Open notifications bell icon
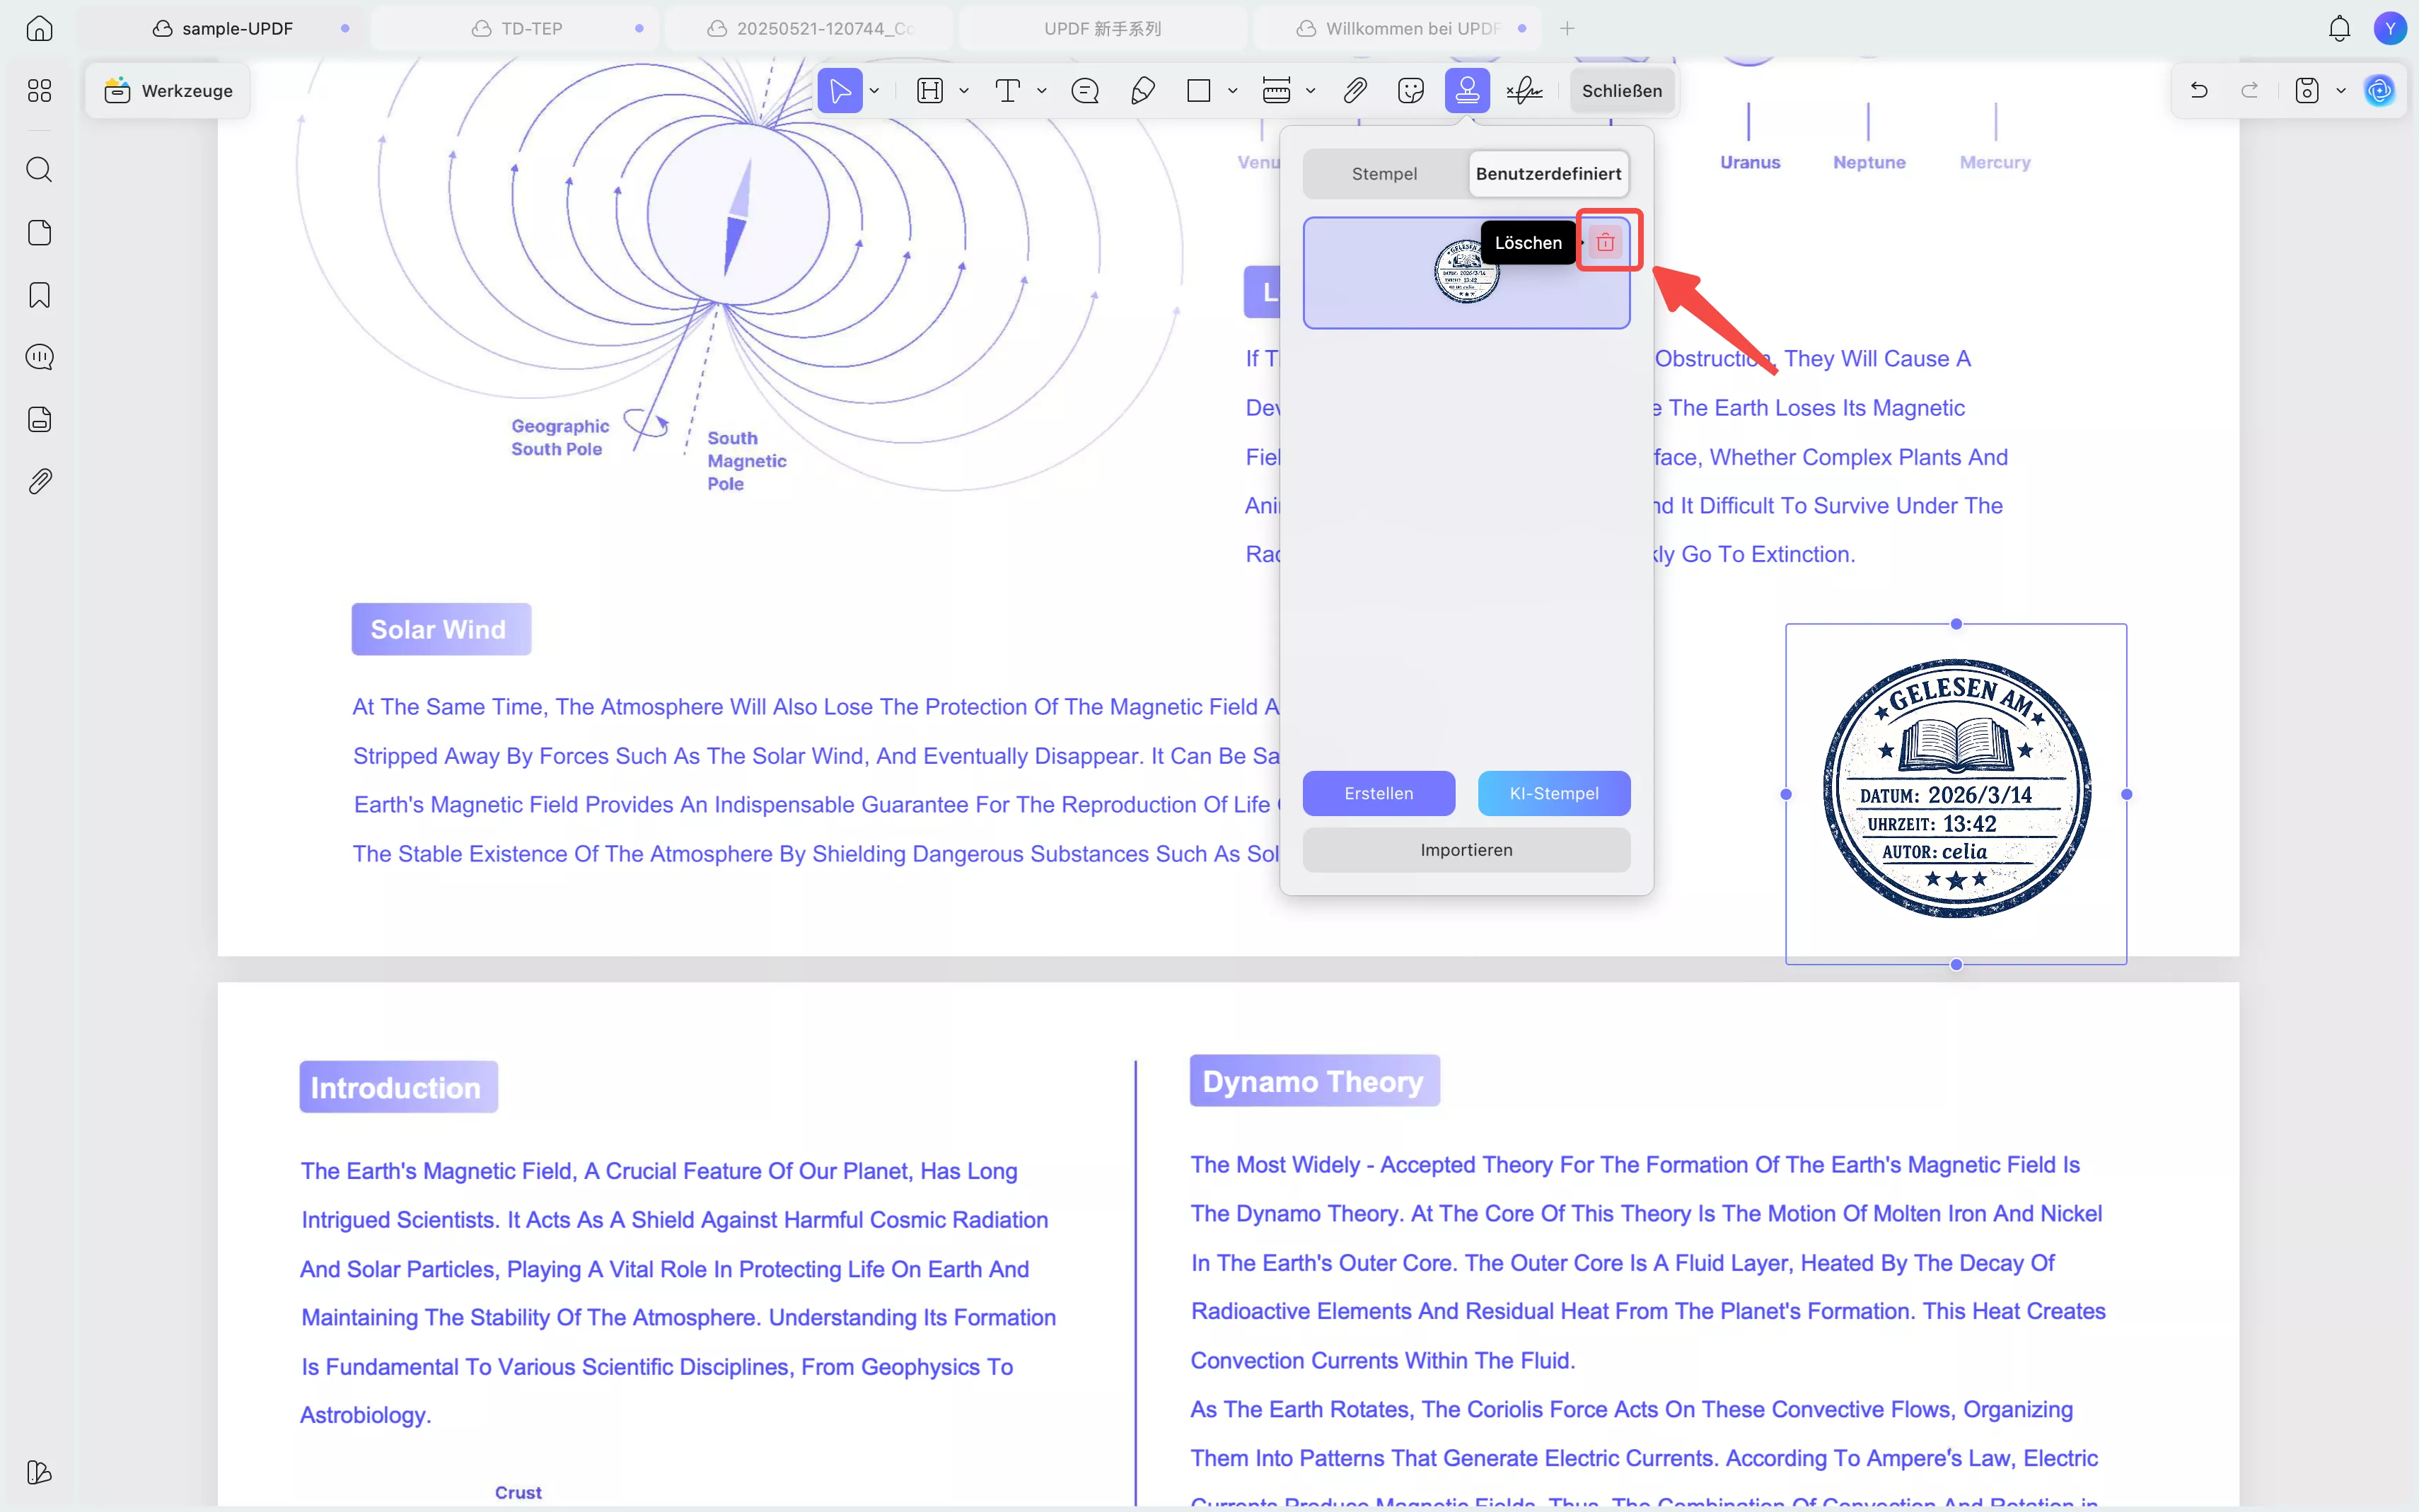Screen dimensions: 2419x1512 click(x=2339, y=29)
